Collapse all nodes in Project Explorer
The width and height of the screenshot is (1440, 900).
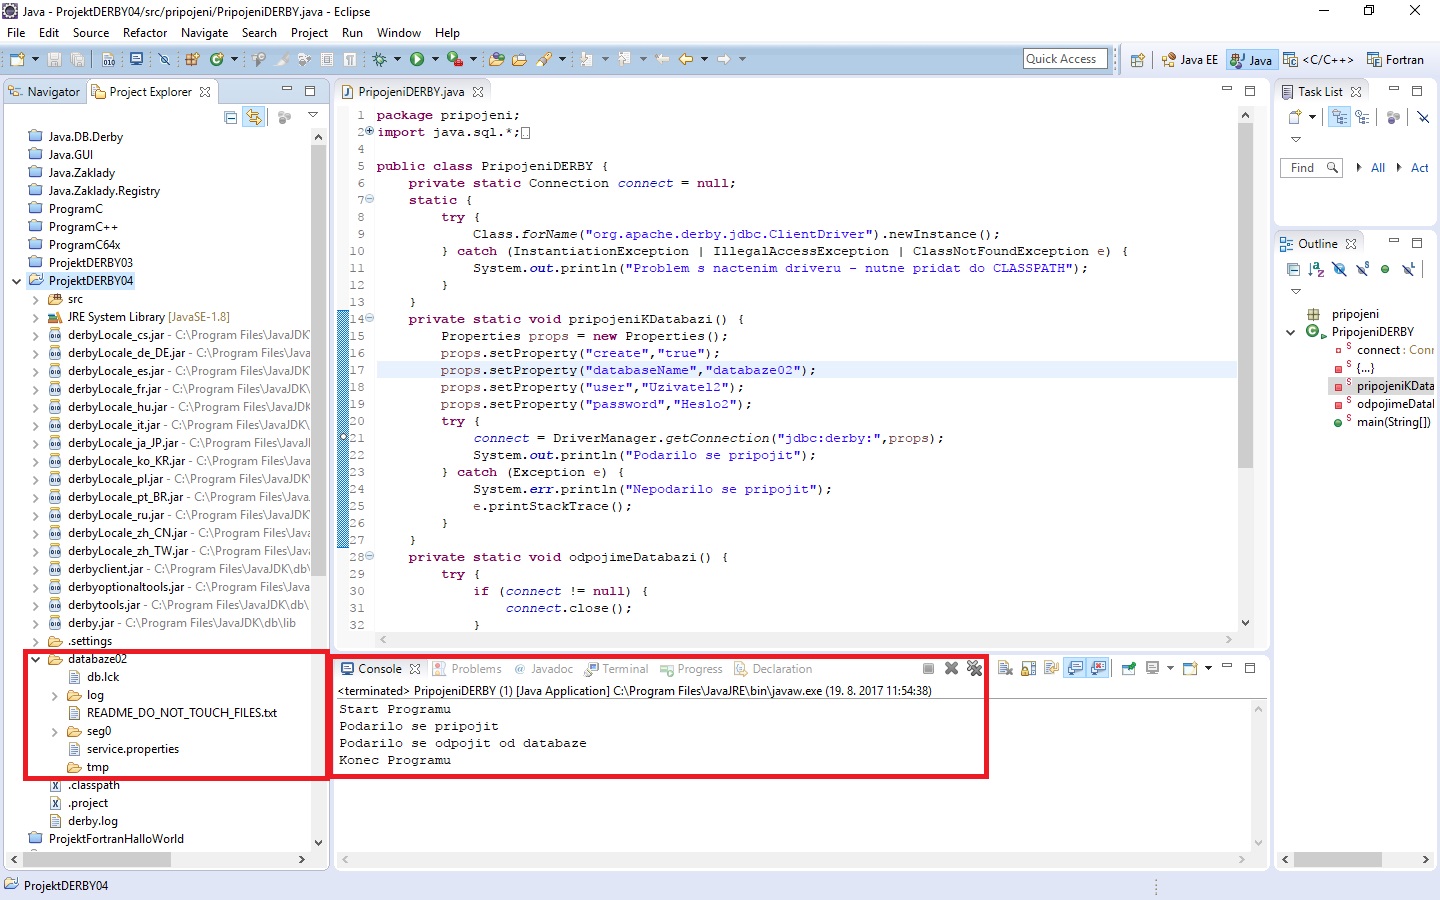point(229,117)
